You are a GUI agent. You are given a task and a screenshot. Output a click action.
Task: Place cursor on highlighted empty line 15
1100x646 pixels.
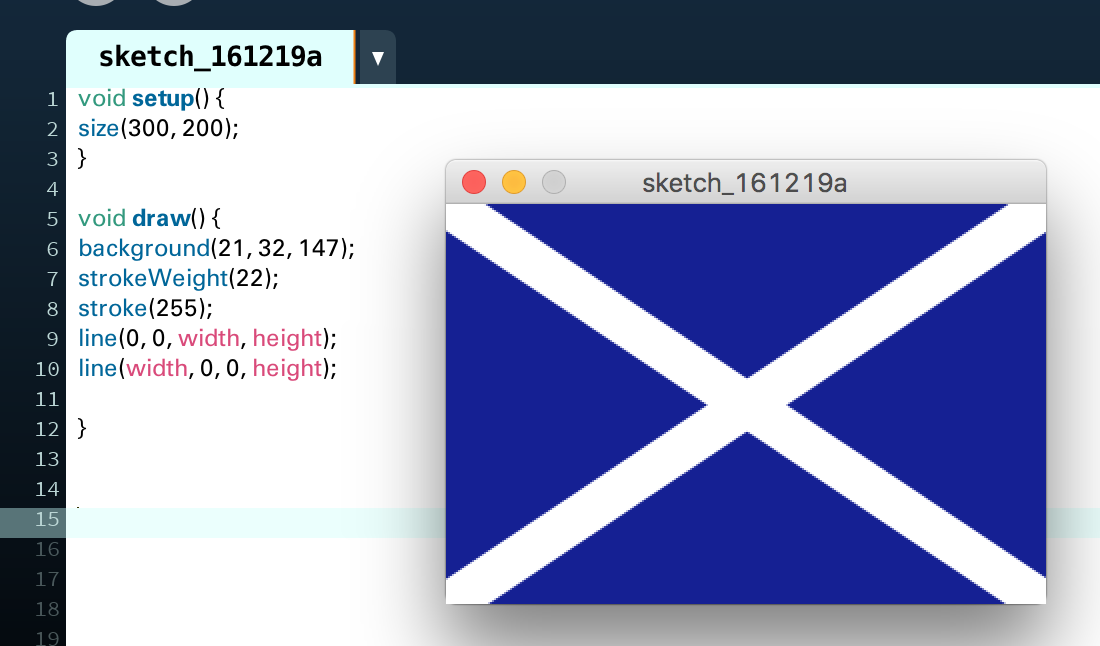256,523
